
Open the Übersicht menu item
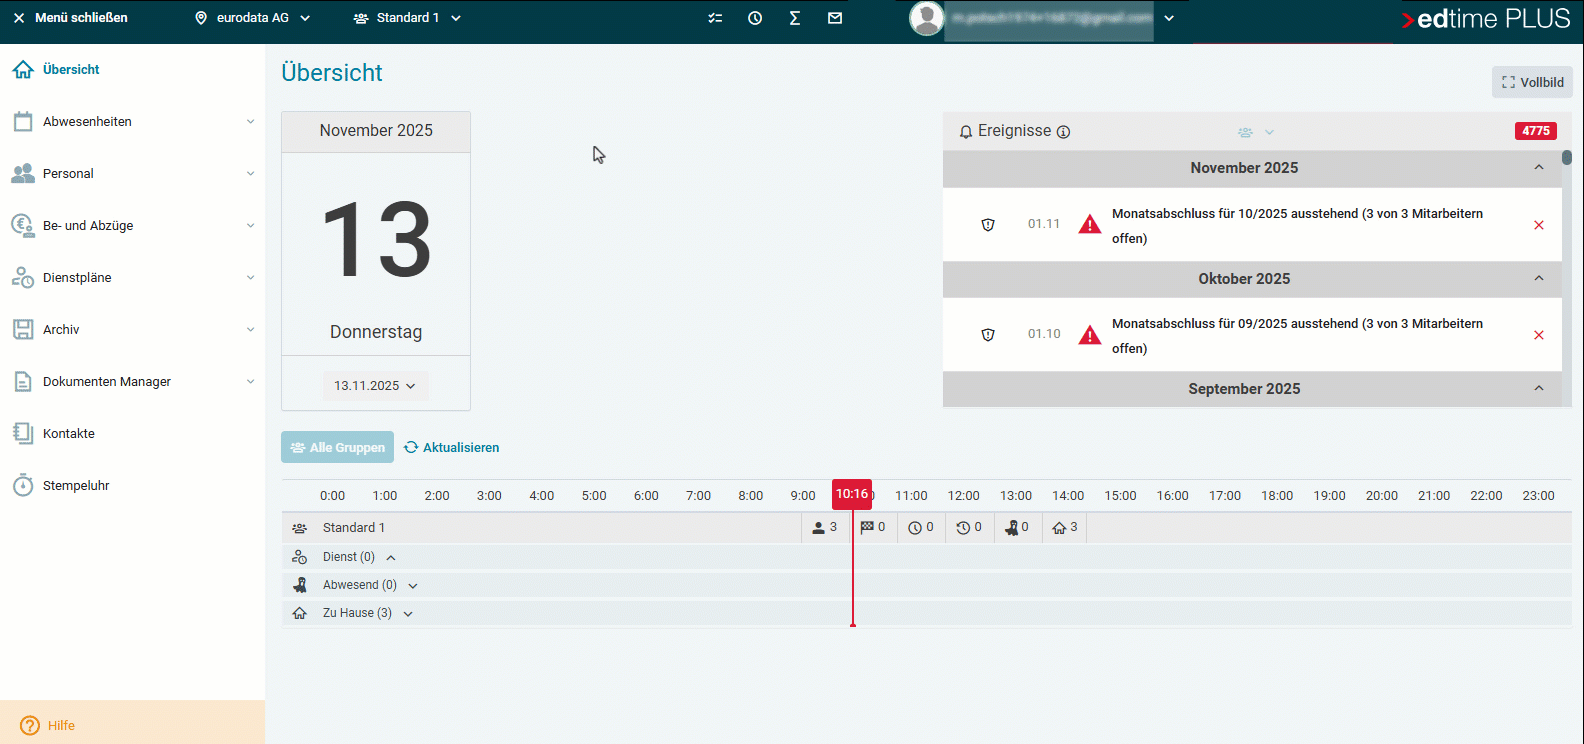[133, 70]
